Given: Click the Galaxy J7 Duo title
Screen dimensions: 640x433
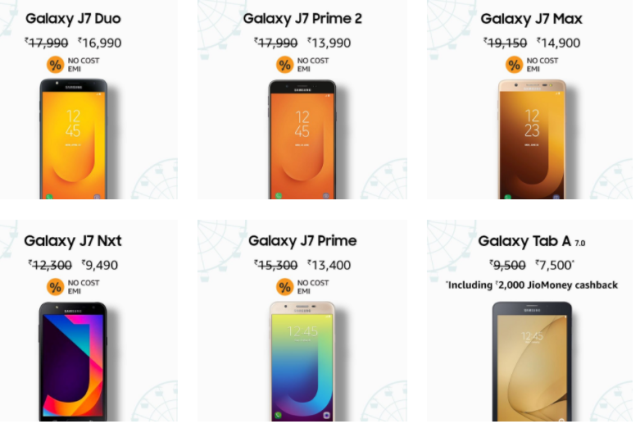Looking at the screenshot, I should click(73, 19).
